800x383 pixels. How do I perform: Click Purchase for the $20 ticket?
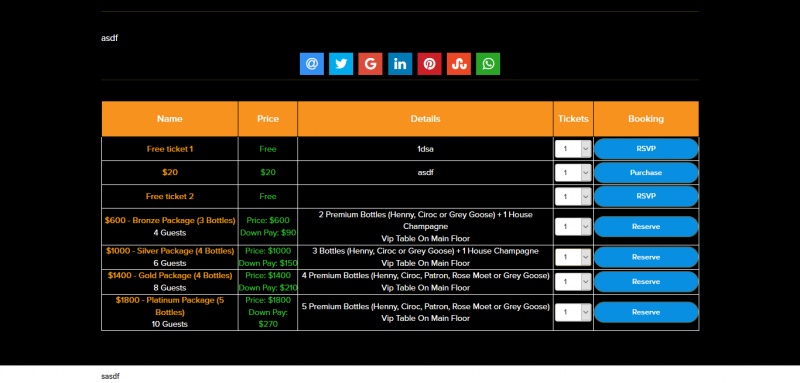coord(646,172)
